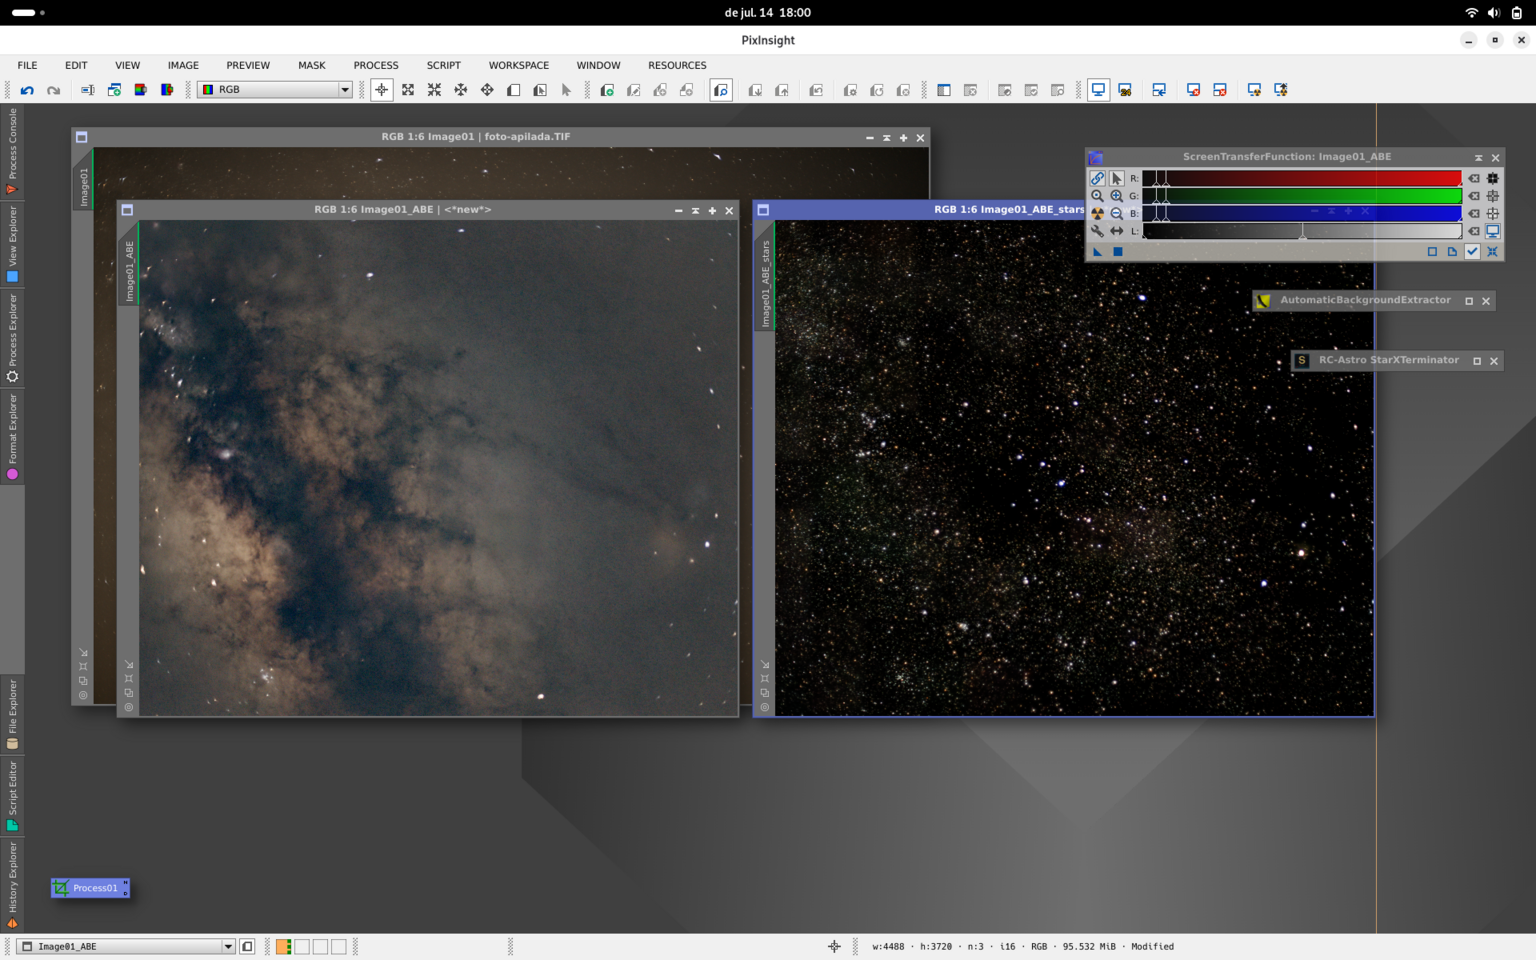Reset the R channel in ScreenTransferFunction
The width and height of the screenshot is (1536, 960).
pos(1474,178)
